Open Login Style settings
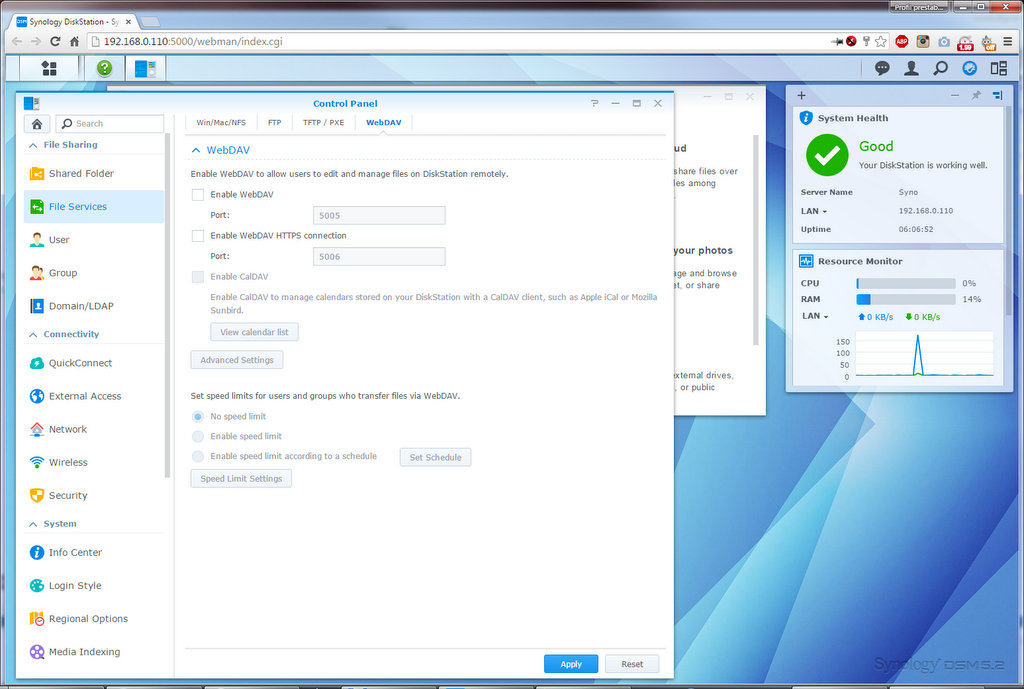The height and width of the screenshot is (689, 1024). (x=94, y=585)
